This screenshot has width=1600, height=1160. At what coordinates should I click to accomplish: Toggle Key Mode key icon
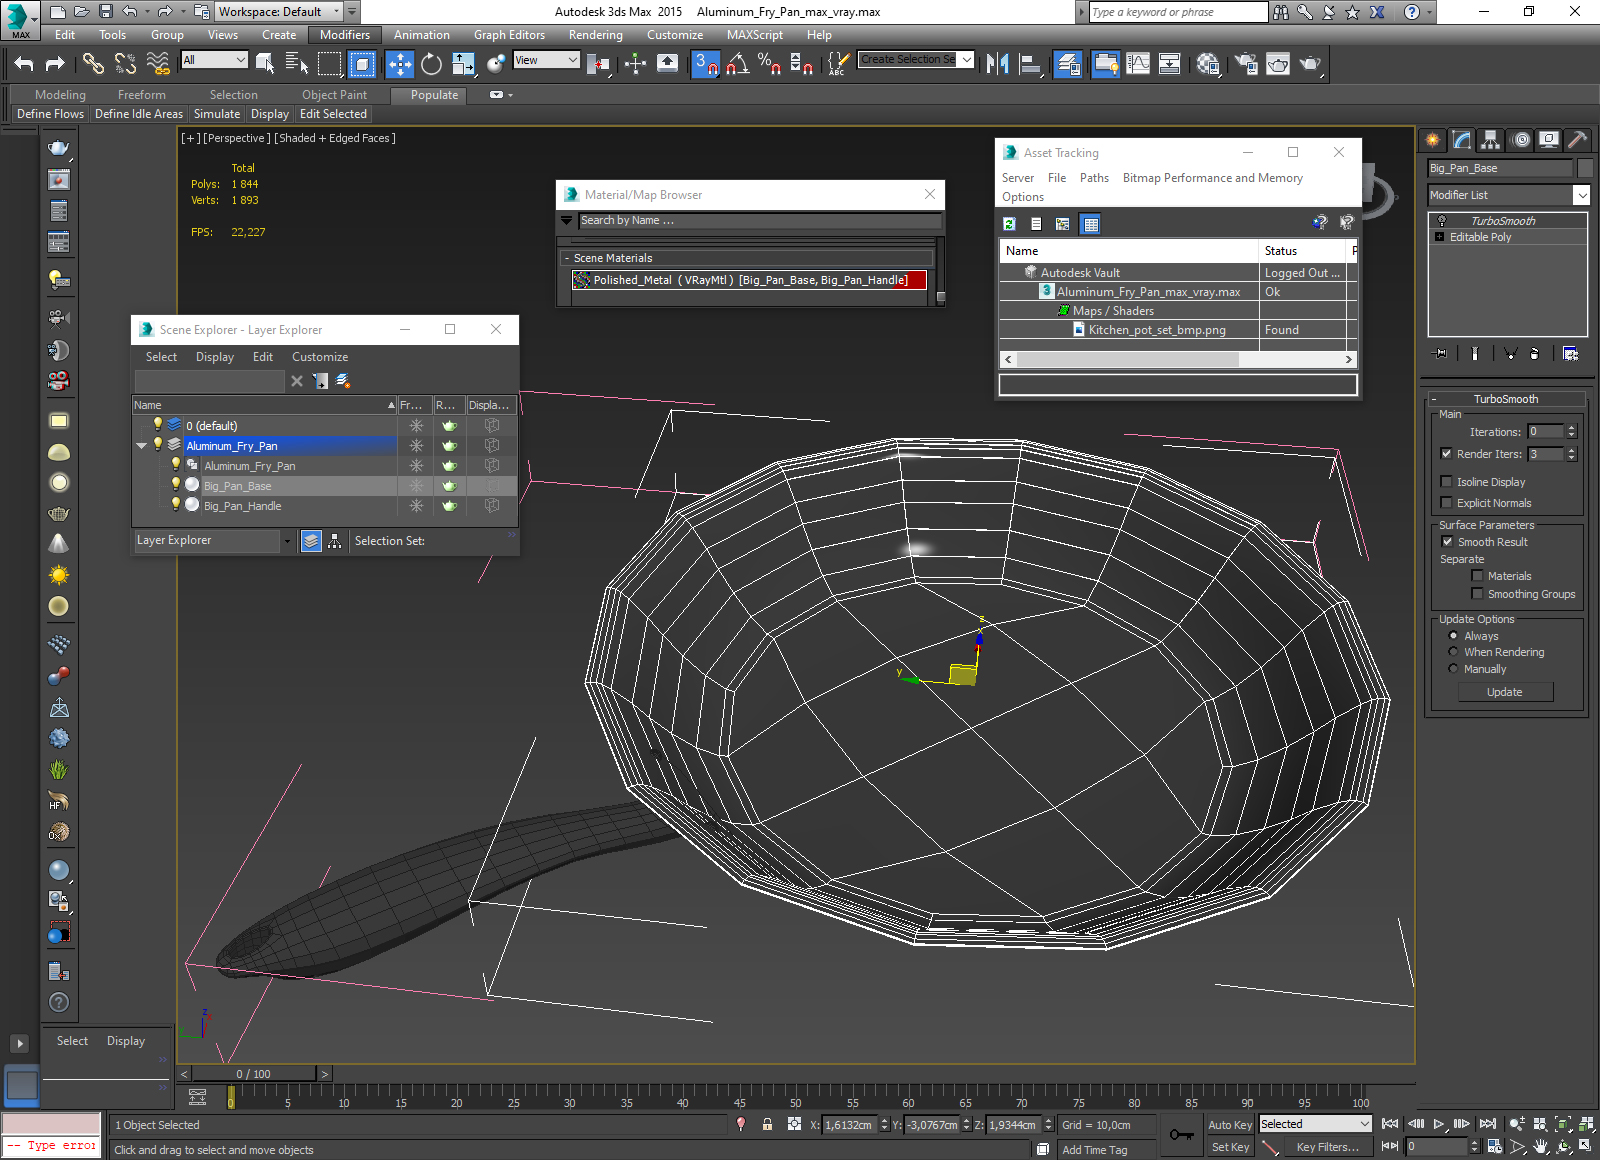pyautogui.click(x=1181, y=1135)
